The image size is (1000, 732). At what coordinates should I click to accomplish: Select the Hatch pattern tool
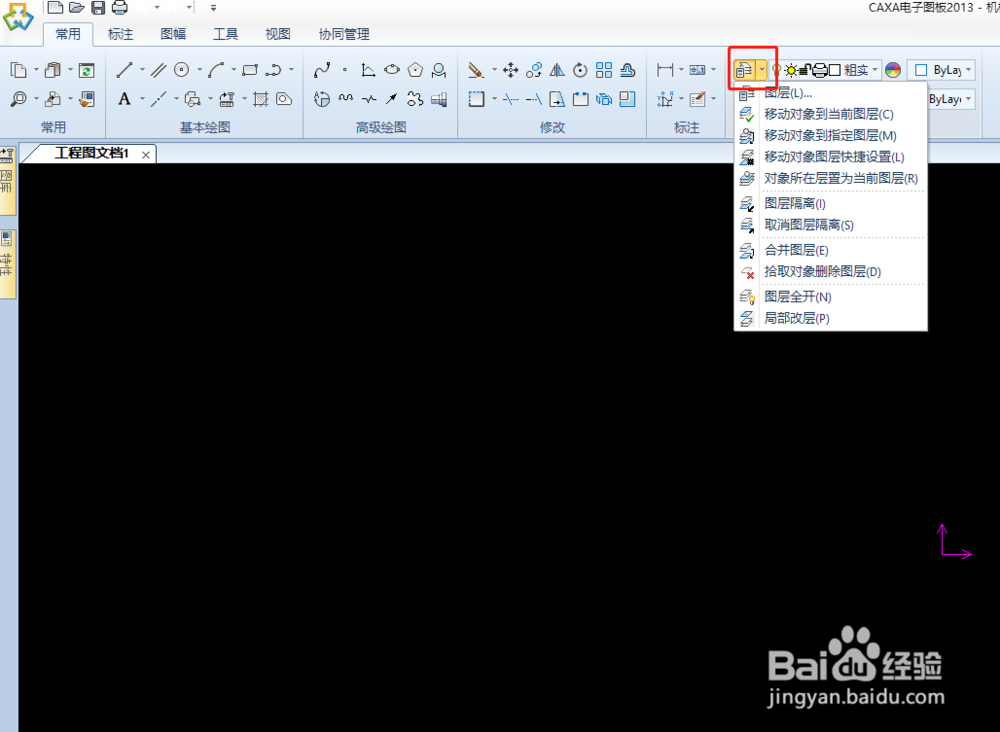coord(261,99)
